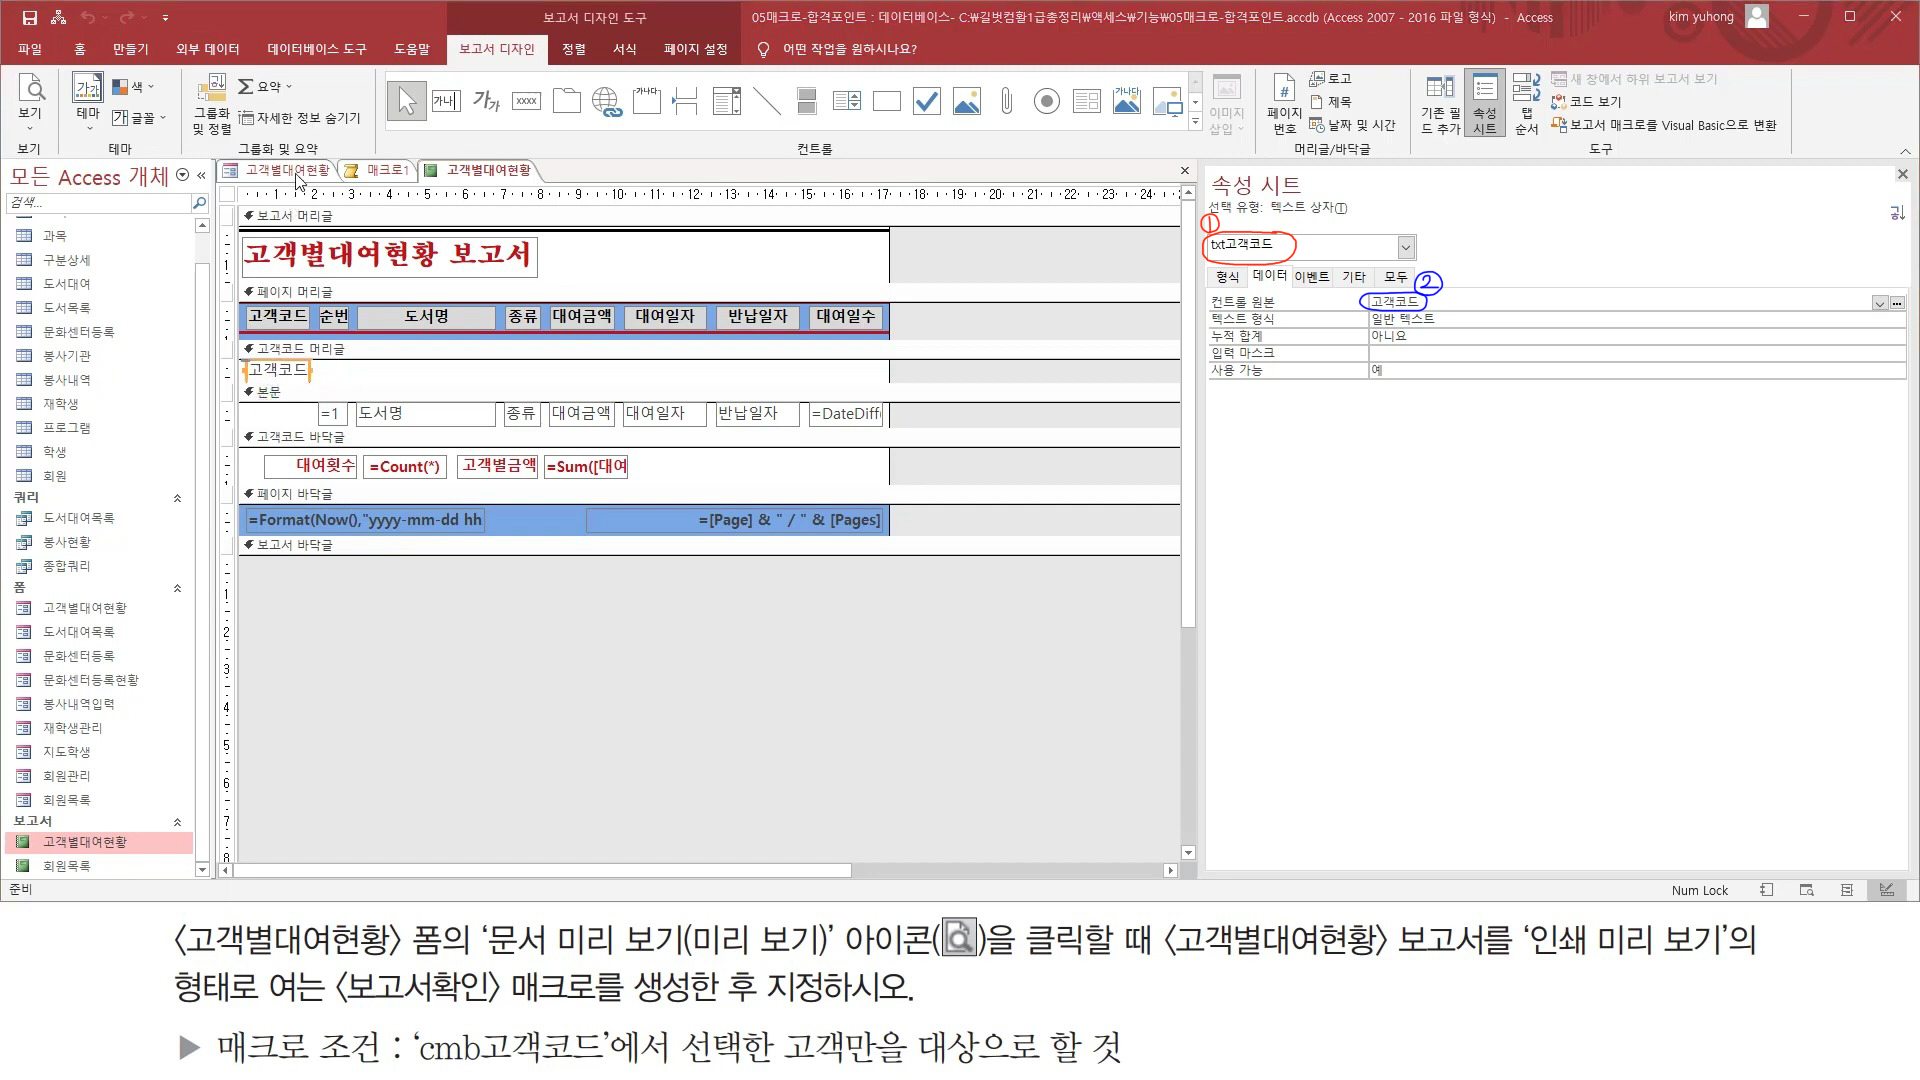Select the Text Box control tool
Viewport: 1920px width, 1080px height.
pyautogui.click(x=446, y=101)
